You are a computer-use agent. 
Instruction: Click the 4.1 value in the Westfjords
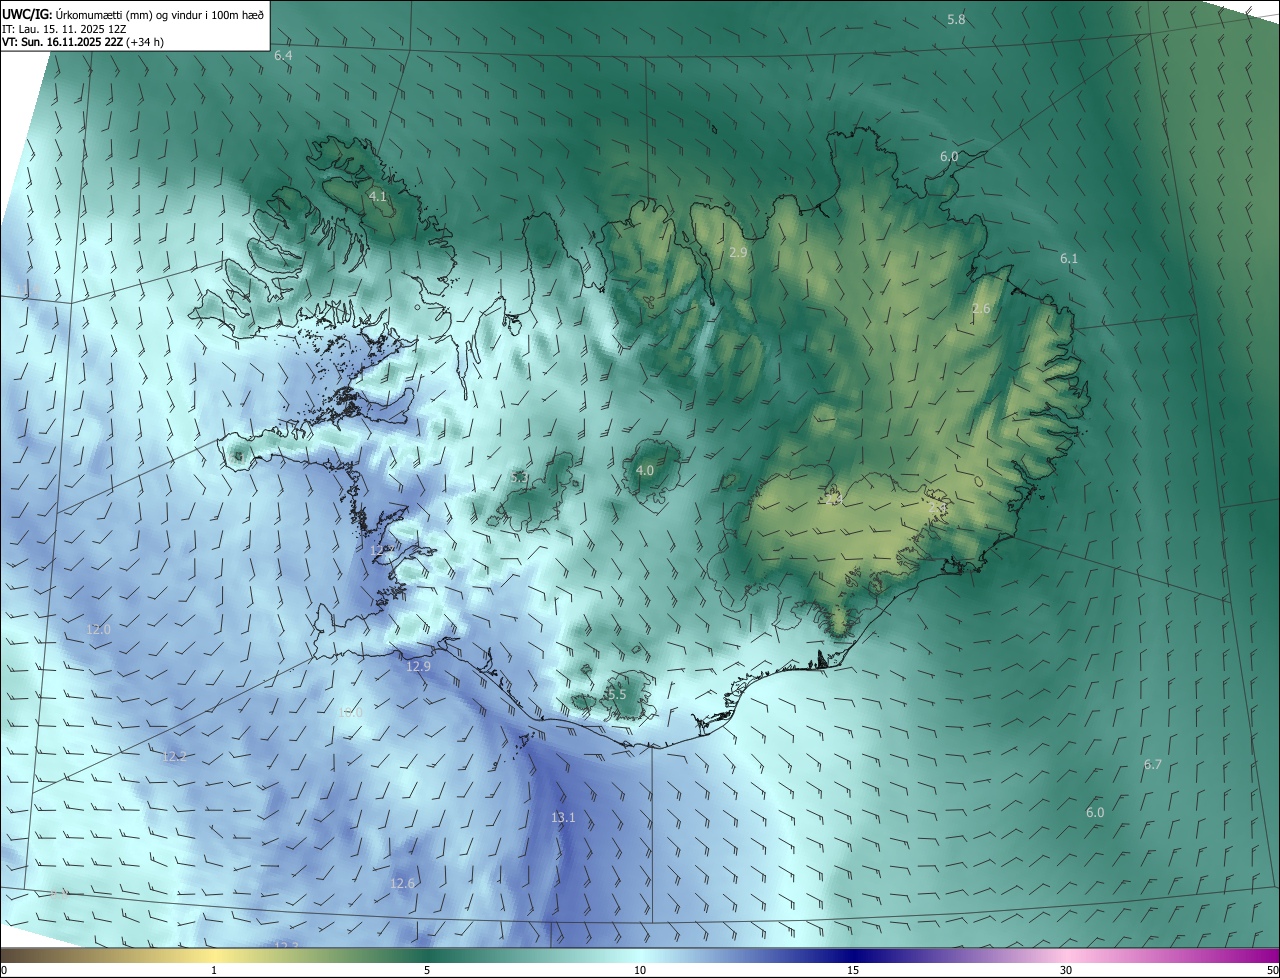(x=377, y=196)
